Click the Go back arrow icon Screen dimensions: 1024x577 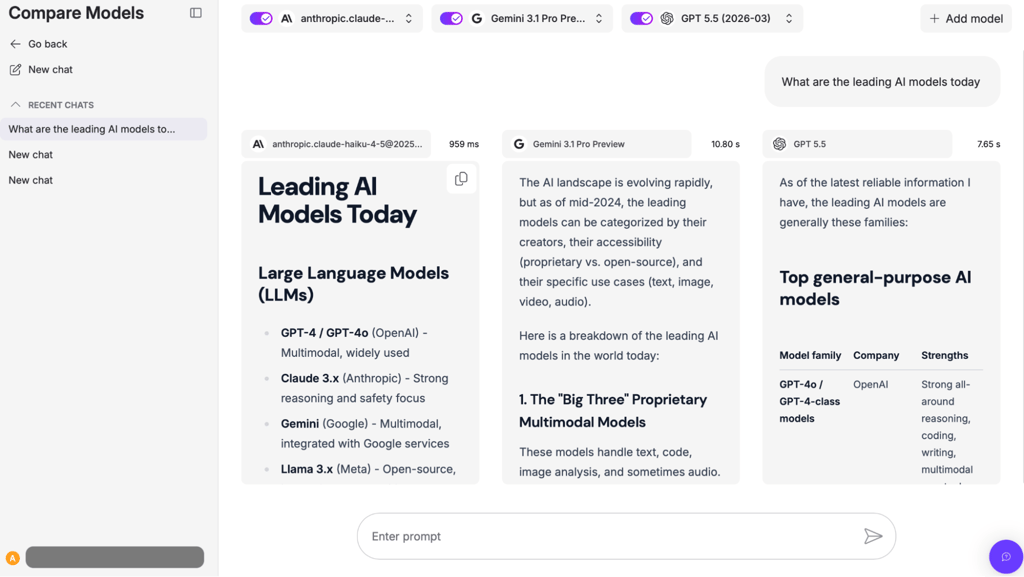point(16,44)
